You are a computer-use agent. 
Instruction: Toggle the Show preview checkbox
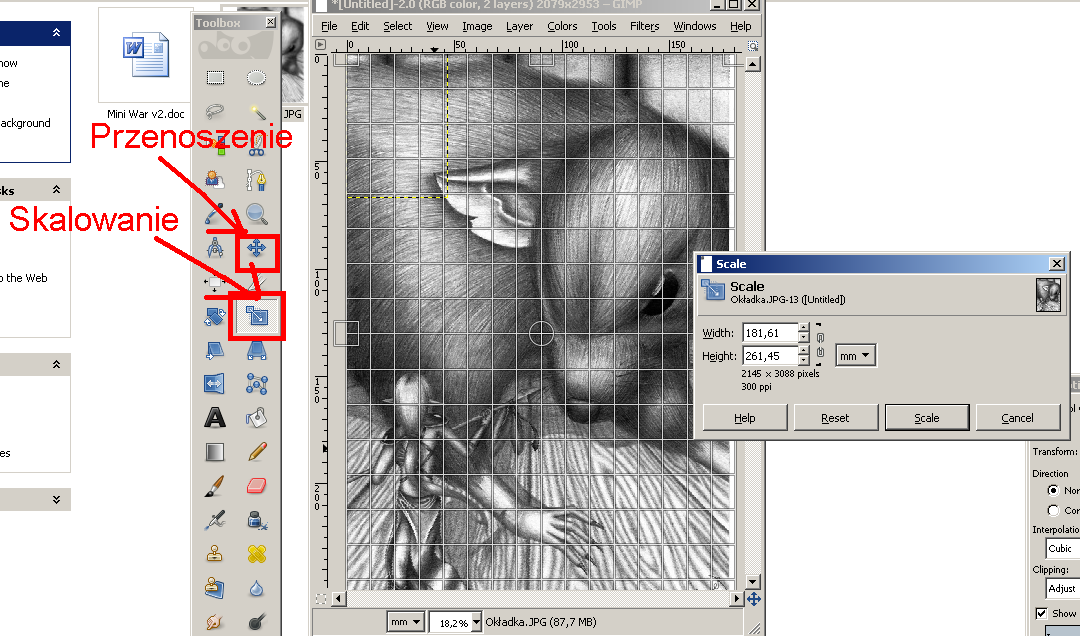coord(1042,613)
